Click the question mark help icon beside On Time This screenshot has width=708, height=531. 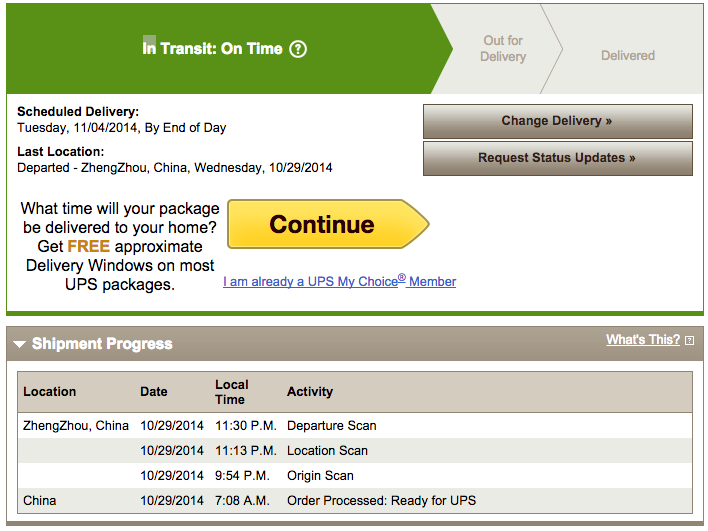pyautogui.click(x=298, y=49)
